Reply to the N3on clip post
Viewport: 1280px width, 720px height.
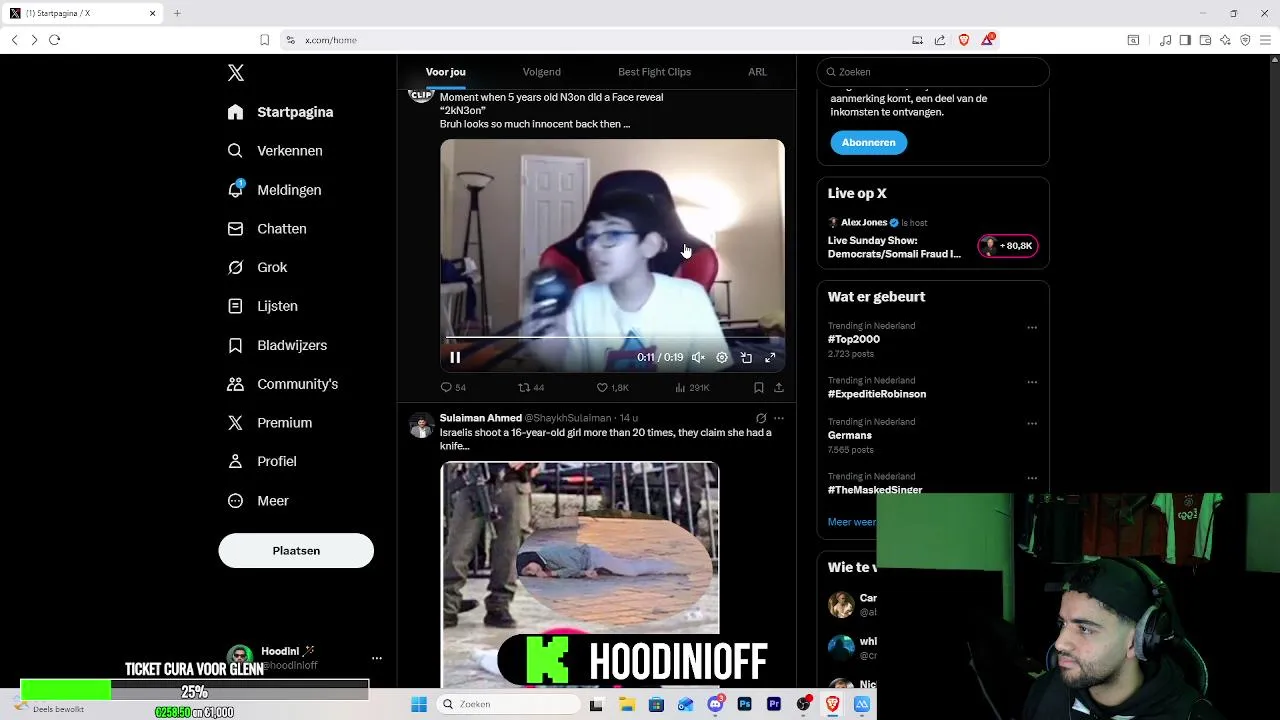(x=453, y=387)
